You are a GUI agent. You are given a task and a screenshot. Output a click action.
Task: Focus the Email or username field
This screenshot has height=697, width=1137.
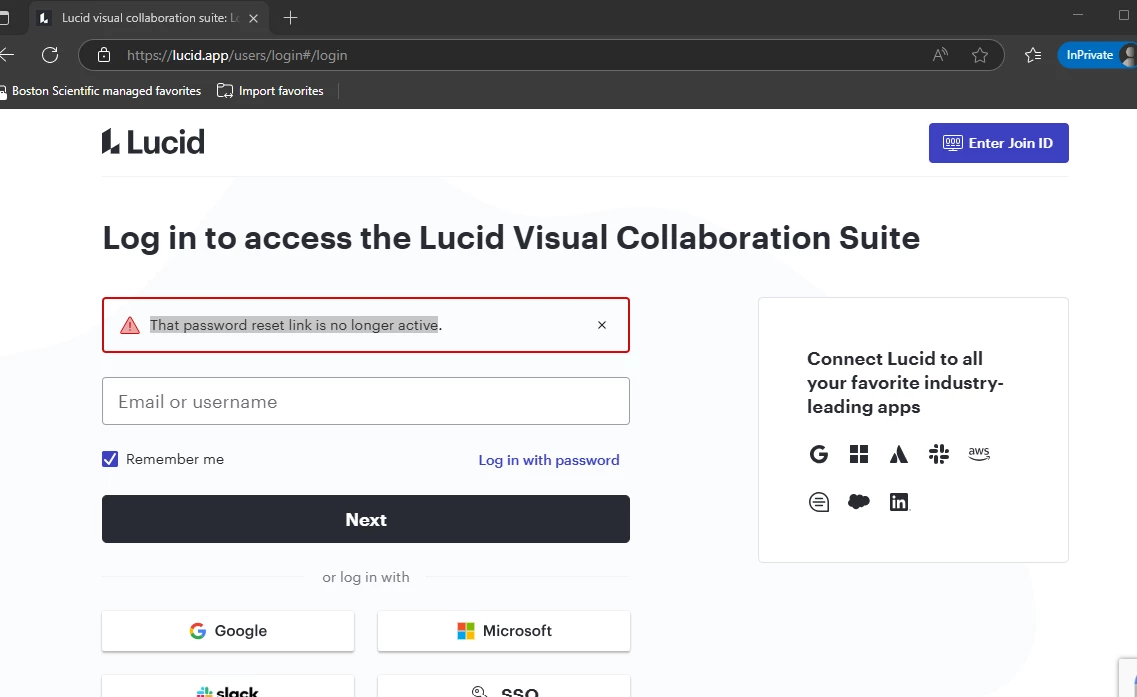click(365, 401)
